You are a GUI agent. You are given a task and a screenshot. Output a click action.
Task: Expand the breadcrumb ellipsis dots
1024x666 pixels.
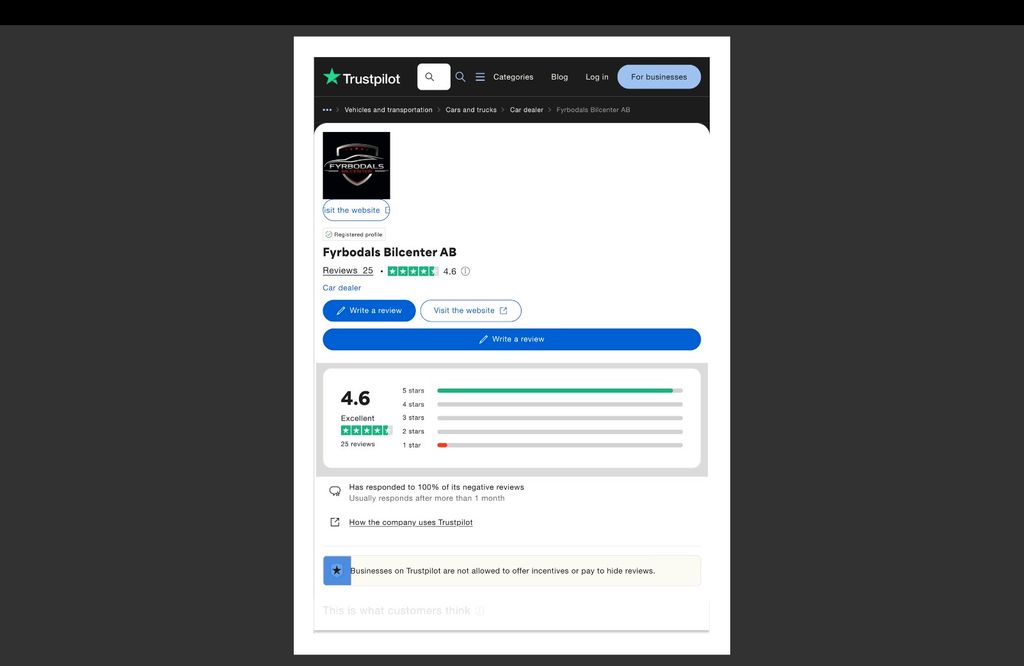pos(327,110)
